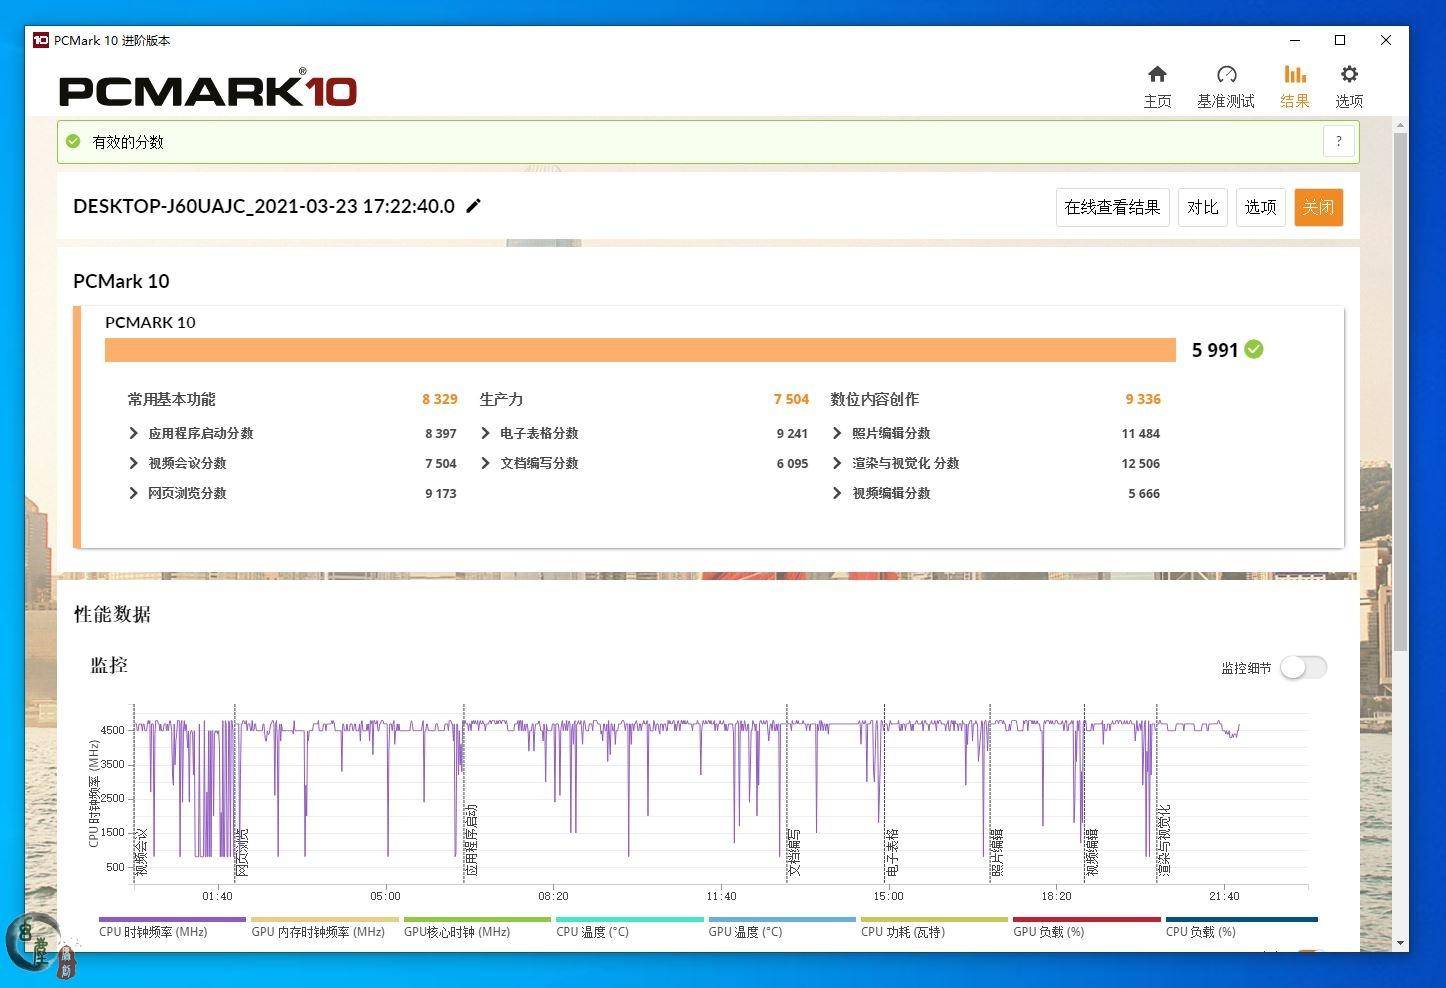Click the 性能数据 heading
The height and width of the screenshot is (988, 1446).
[x=112, y=614]
